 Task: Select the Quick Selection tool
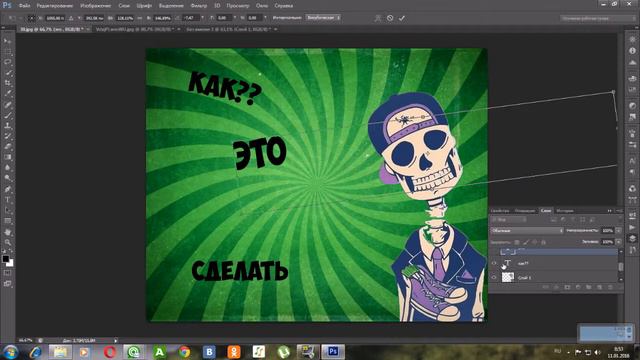7,73
